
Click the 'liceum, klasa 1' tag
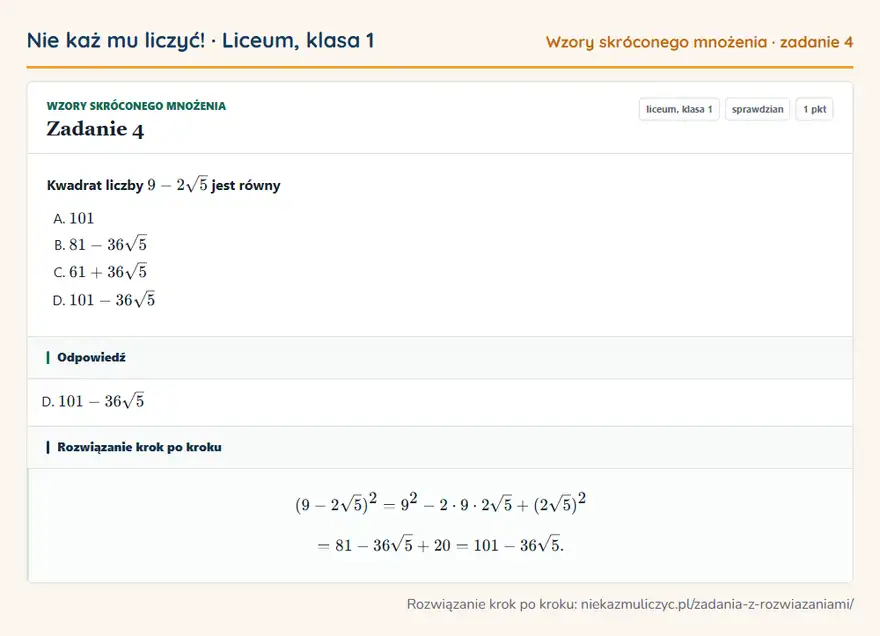[679, 109]
